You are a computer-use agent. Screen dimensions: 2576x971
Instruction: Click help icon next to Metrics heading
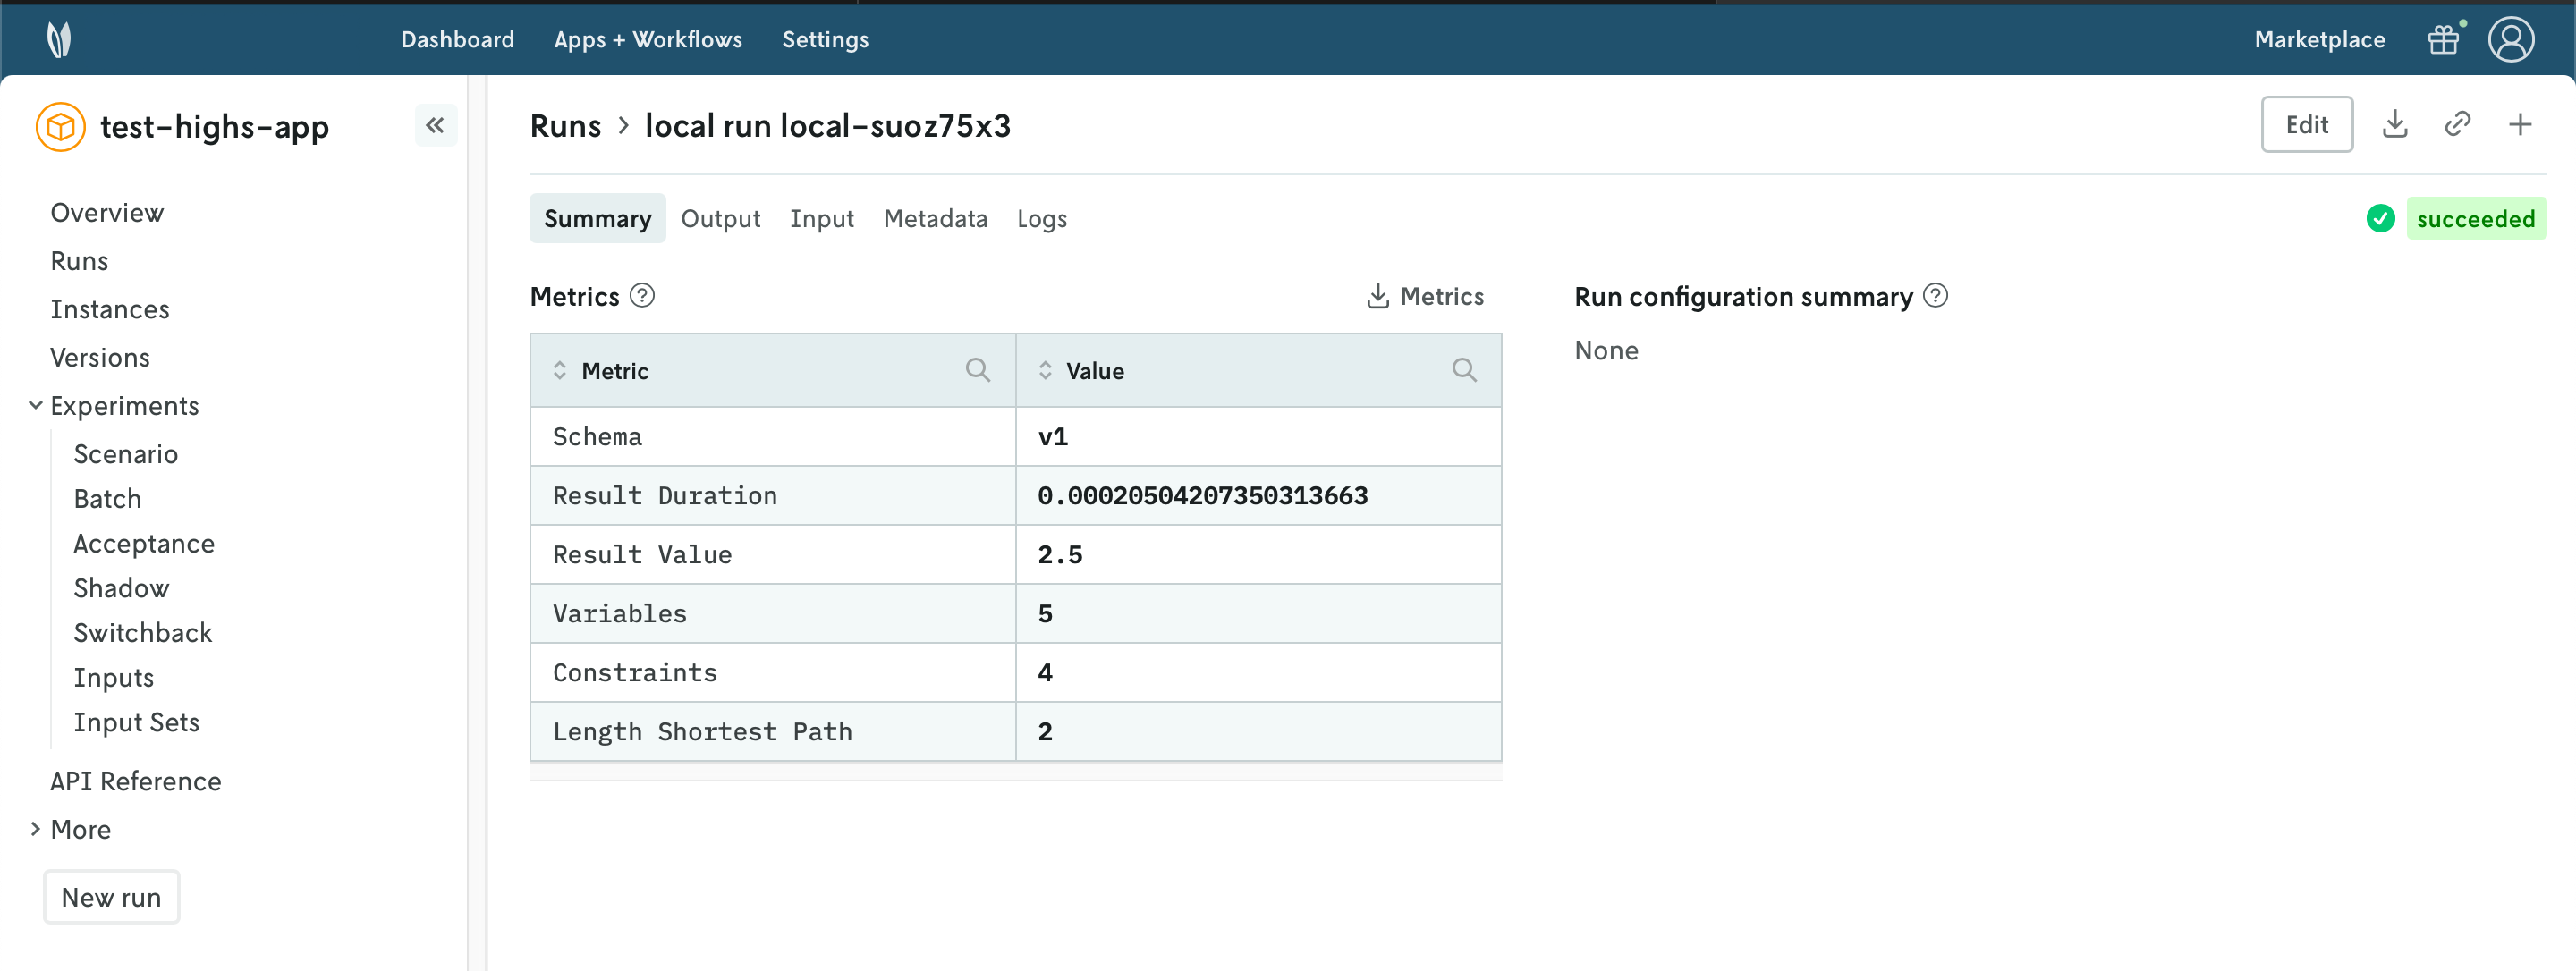click(642, 296)
